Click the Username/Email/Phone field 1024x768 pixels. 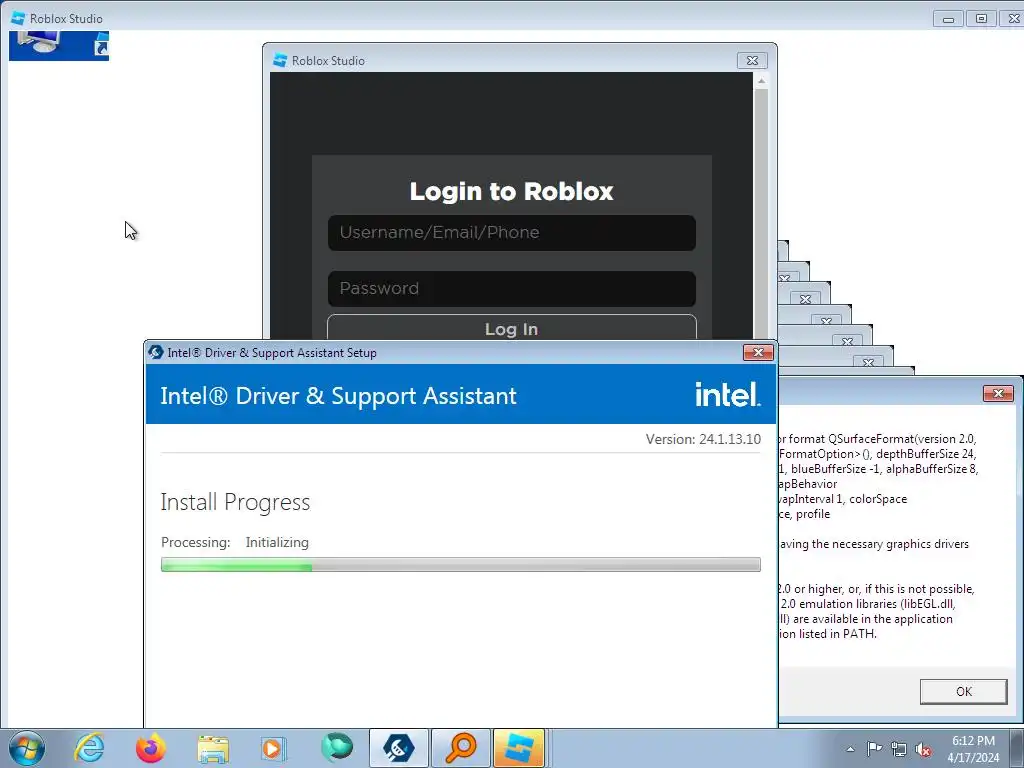(511, 232)
